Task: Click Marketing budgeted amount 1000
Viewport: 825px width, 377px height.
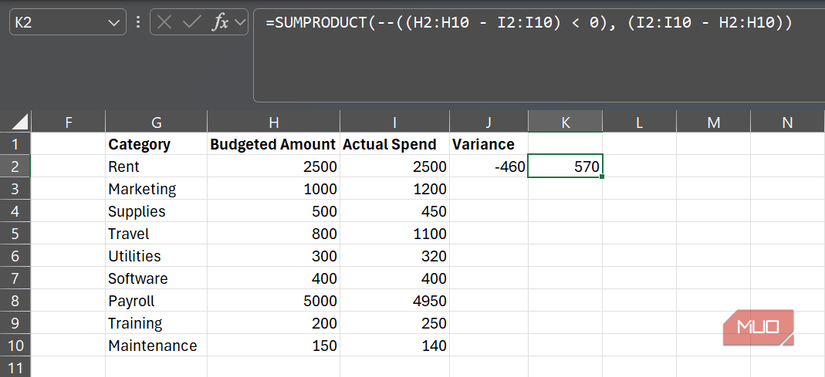Action: (x=274, y=189)
